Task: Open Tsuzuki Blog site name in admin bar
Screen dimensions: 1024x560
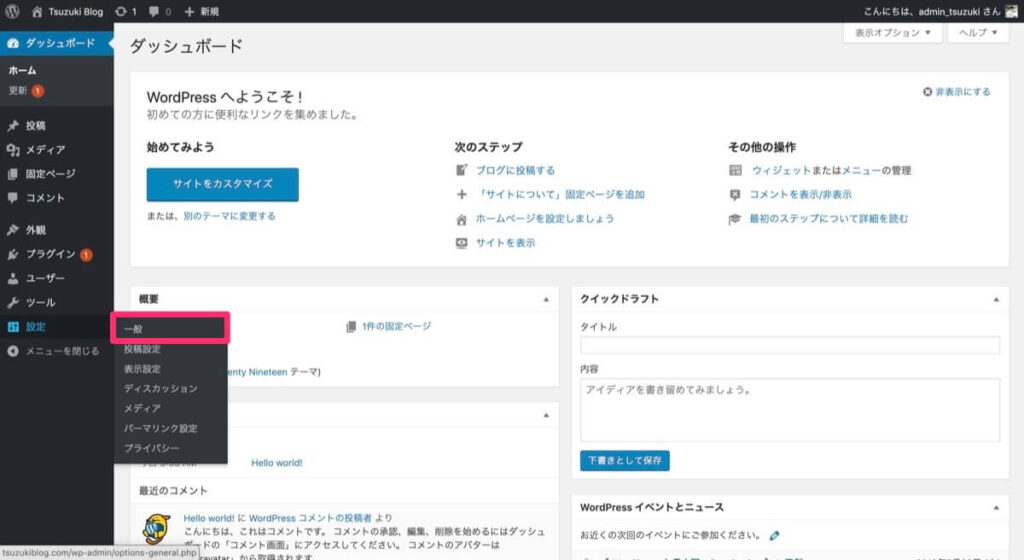Action: 76,11
